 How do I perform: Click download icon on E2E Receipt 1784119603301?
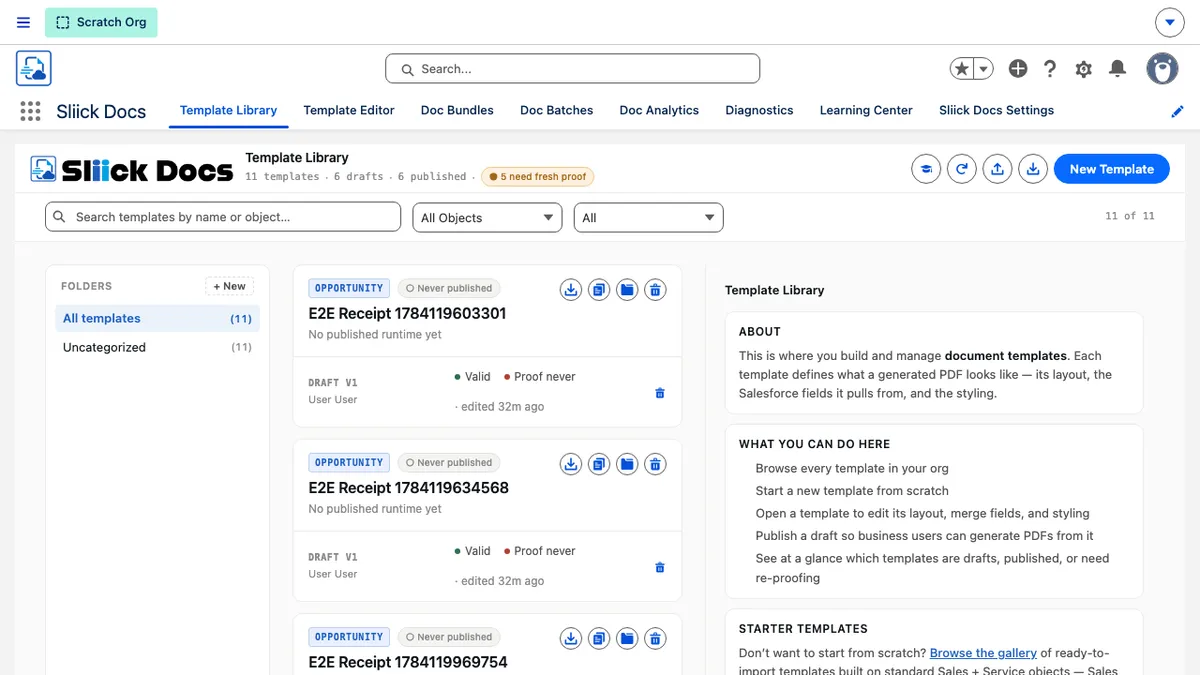571,290
